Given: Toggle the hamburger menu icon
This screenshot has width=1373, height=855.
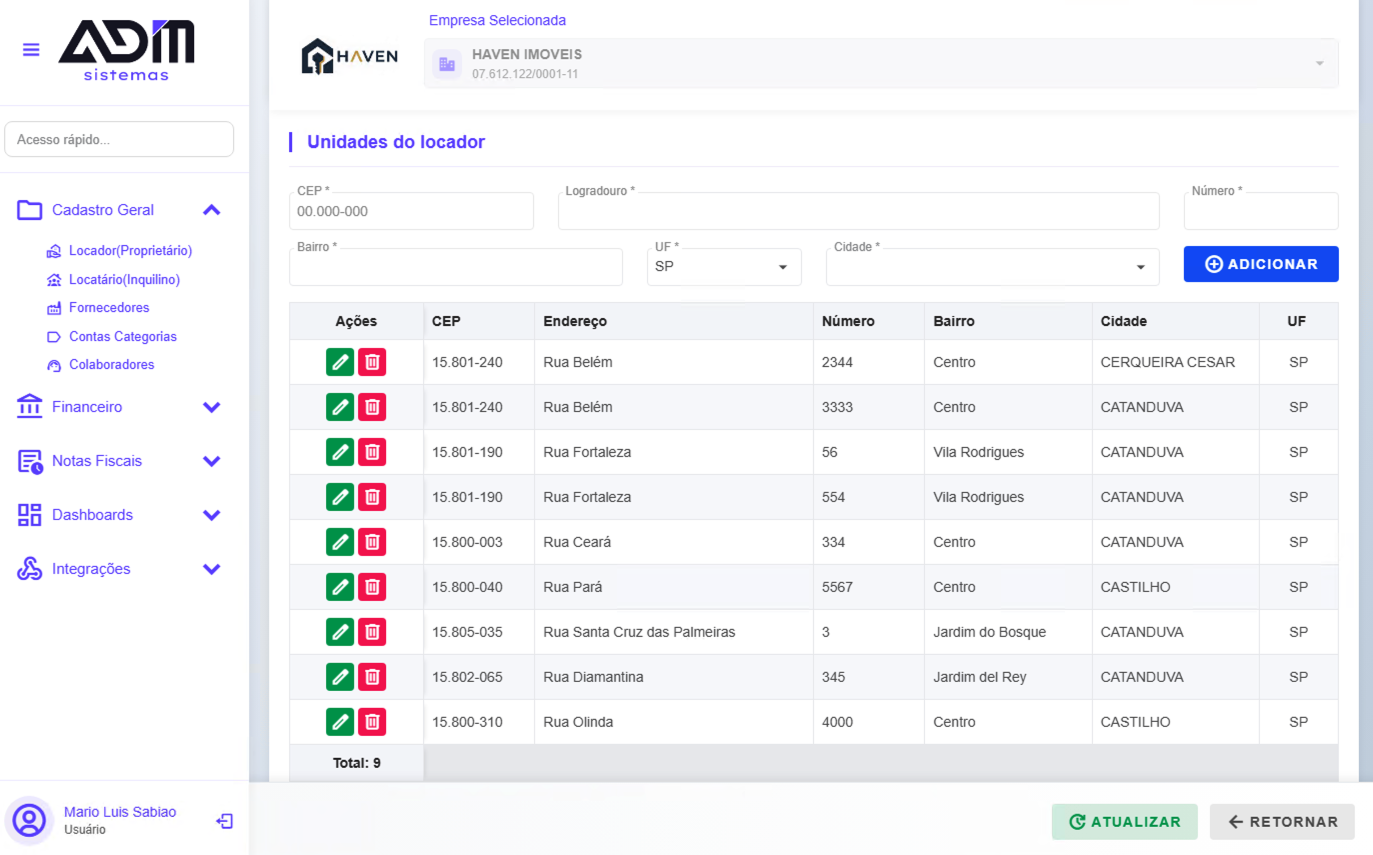Looking at the screenshot, I should pyautogui.click(x=31, y=49).
